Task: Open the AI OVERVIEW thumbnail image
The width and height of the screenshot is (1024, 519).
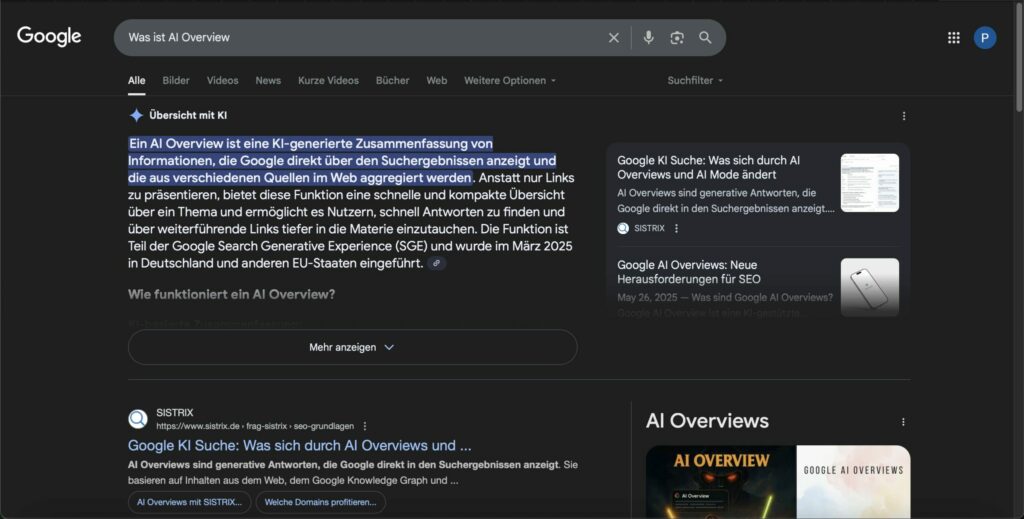Action: 720,482
